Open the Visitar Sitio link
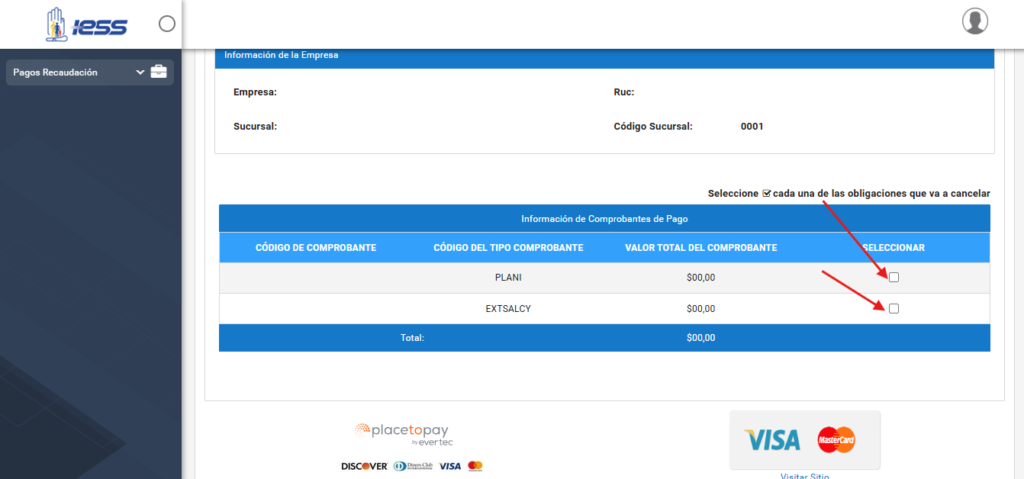The image size is (1024, 479). (x=805, y=476)
